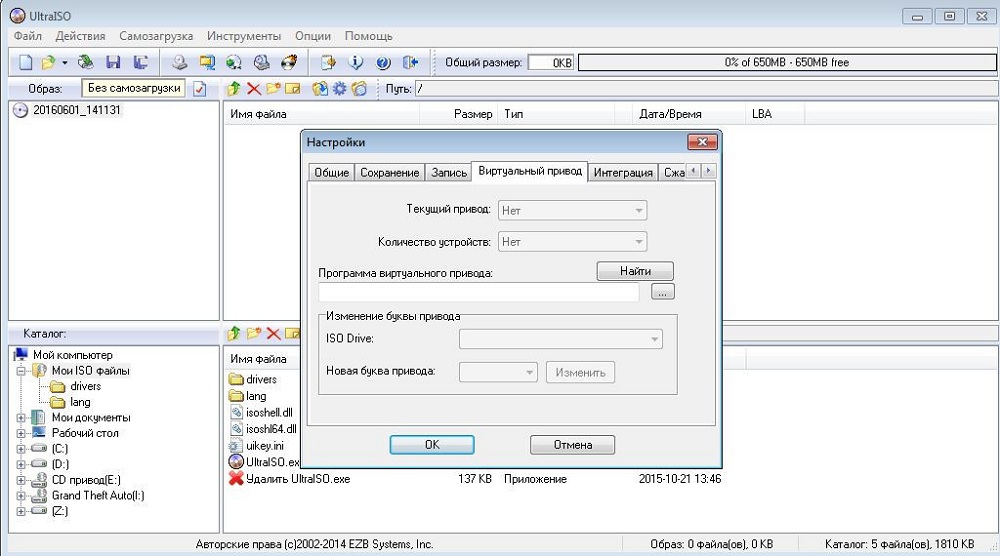Switch to the Интеграция tab
Image resolution: width=1000 pixels, height=556 pixels.
(623, 173)
